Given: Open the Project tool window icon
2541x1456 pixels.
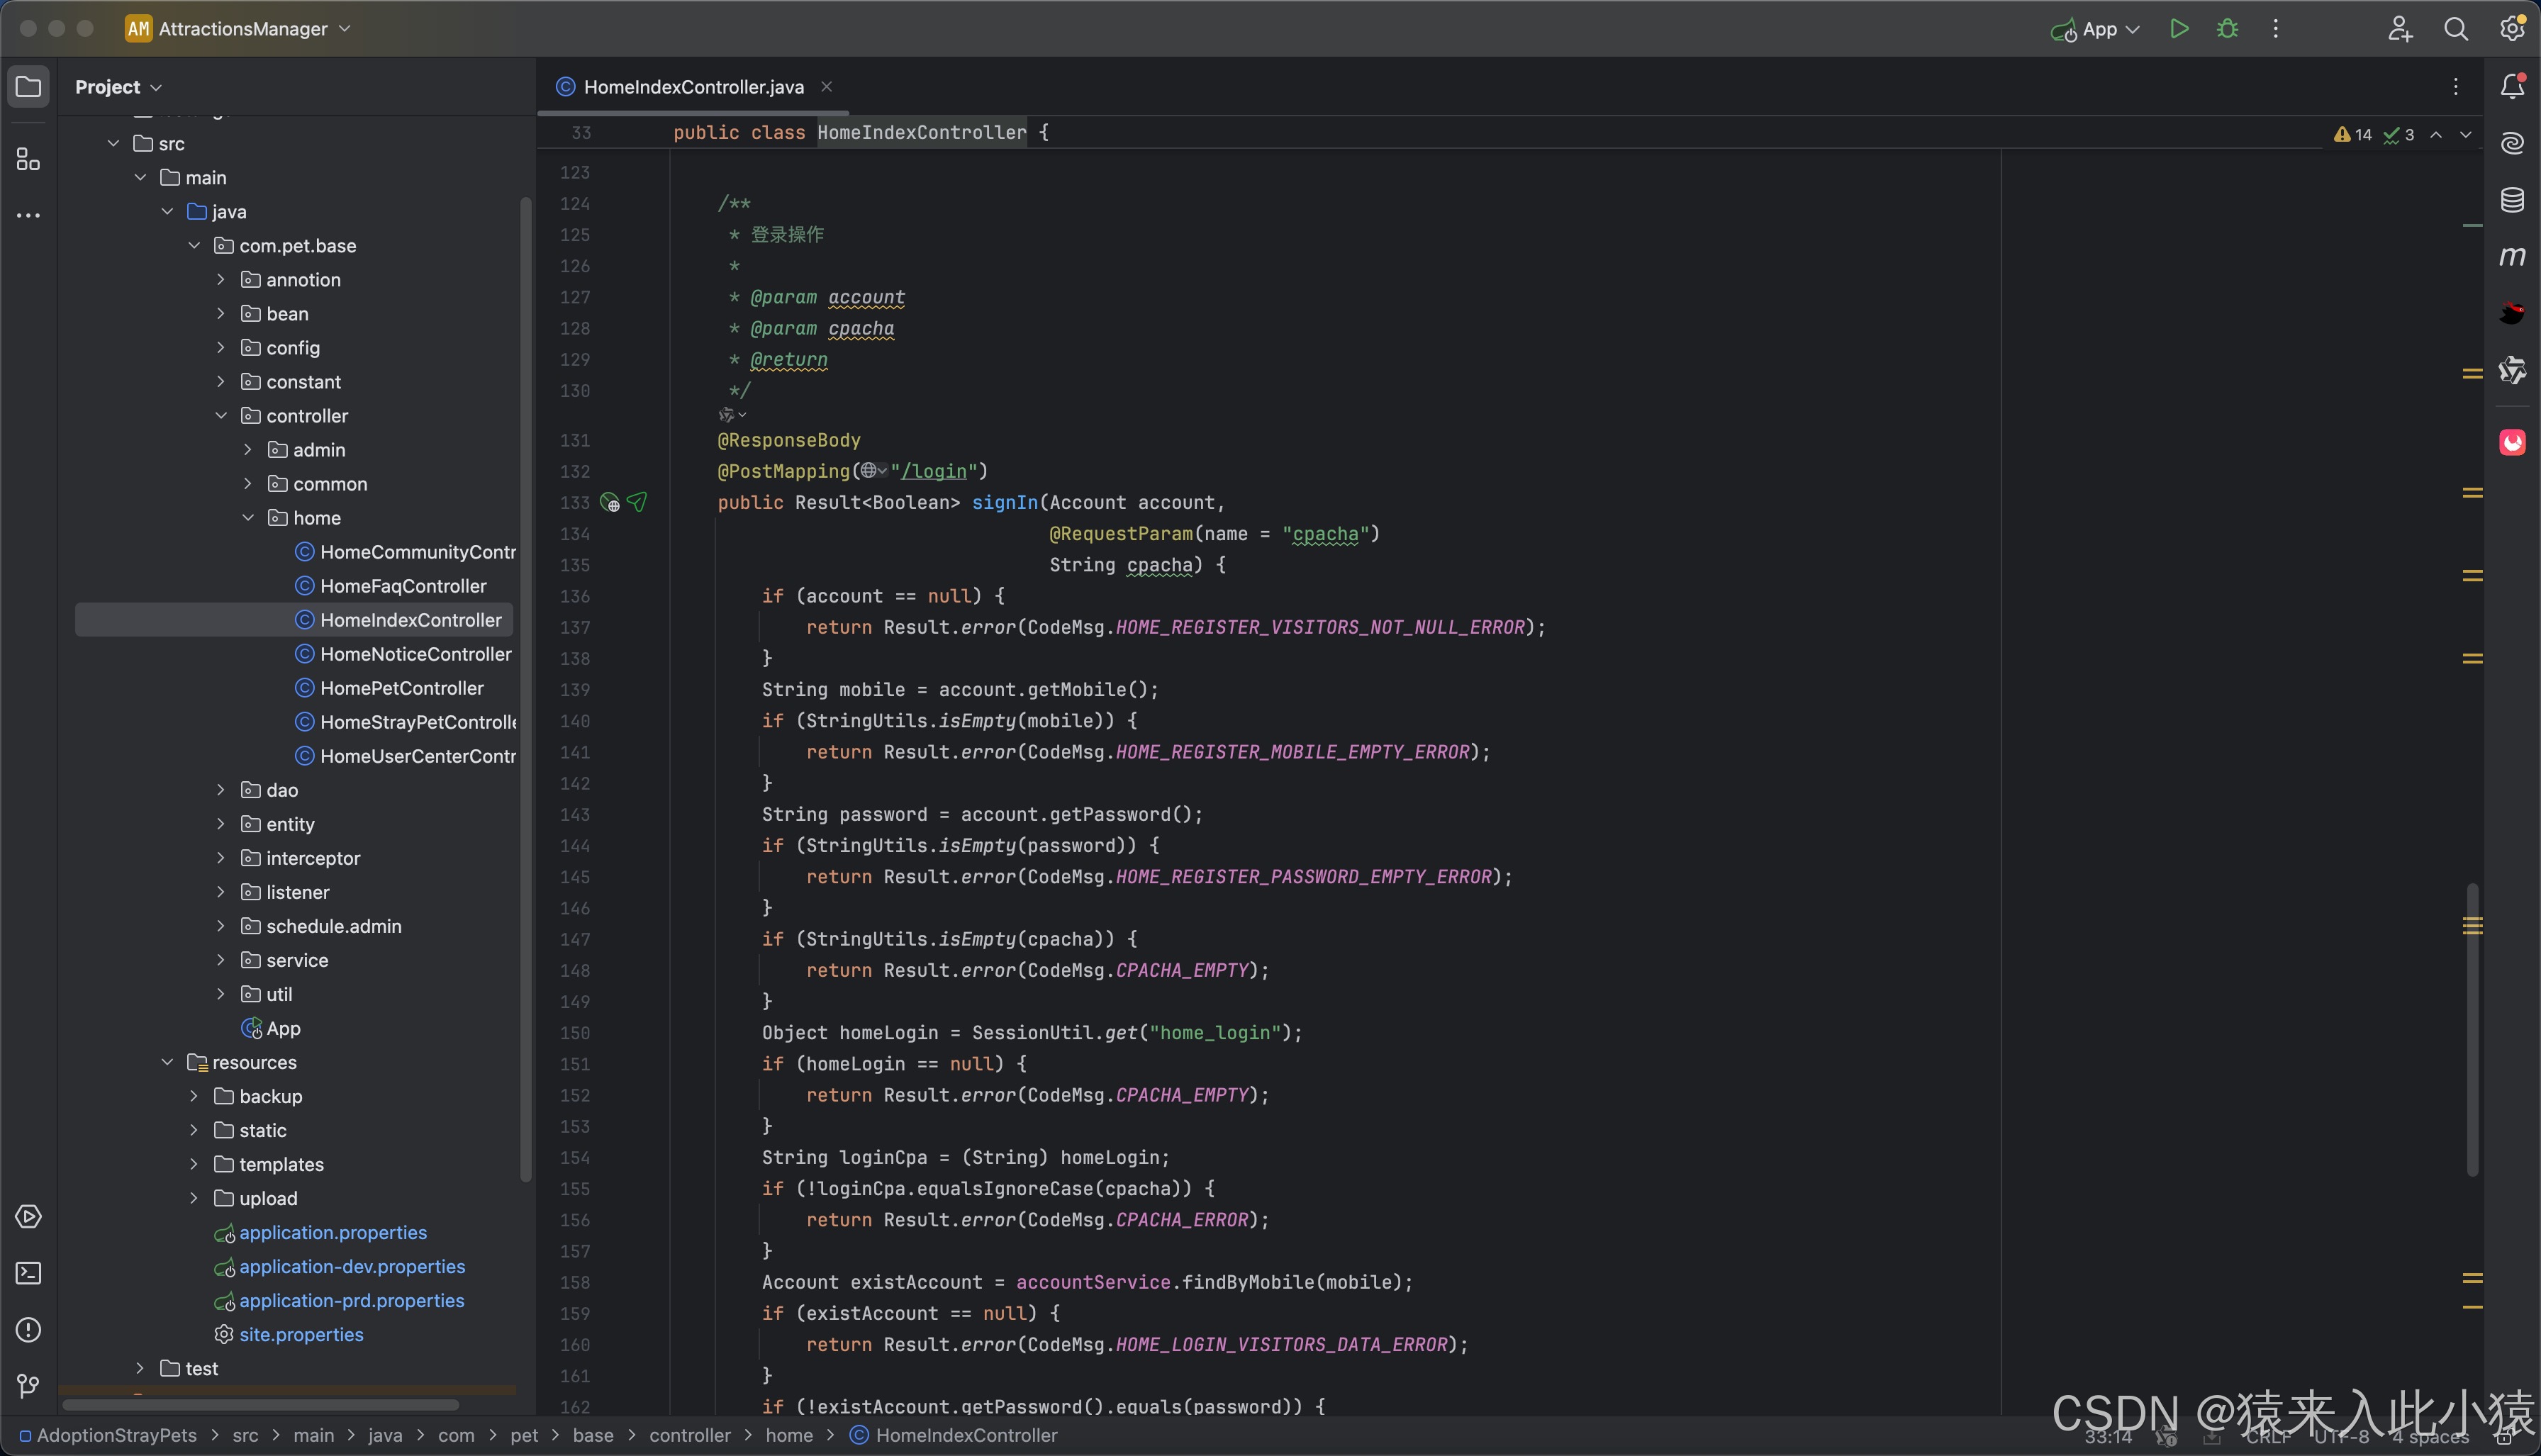Looking at the screenshot, I should [x=28, y=87].
